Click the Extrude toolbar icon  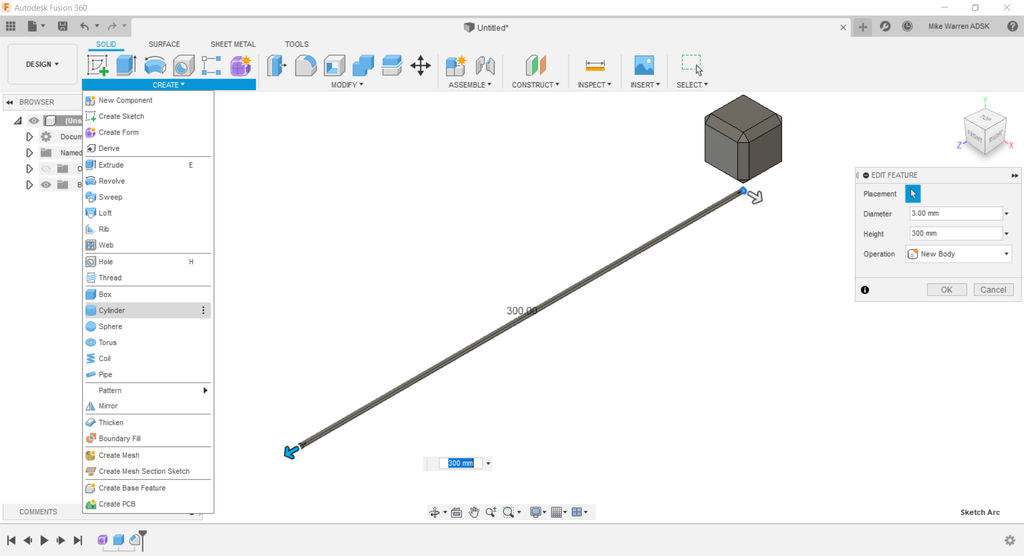coord(126,65)
